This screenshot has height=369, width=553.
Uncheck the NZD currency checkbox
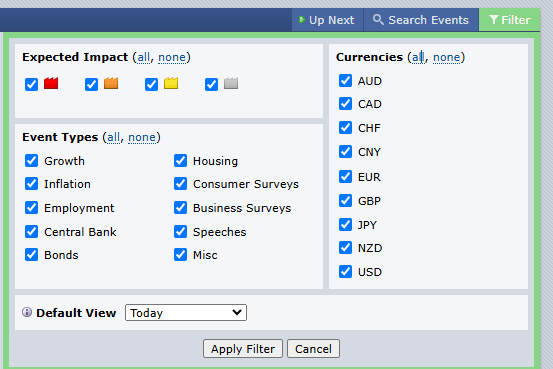pyautogui.click(x=345, y=248)
